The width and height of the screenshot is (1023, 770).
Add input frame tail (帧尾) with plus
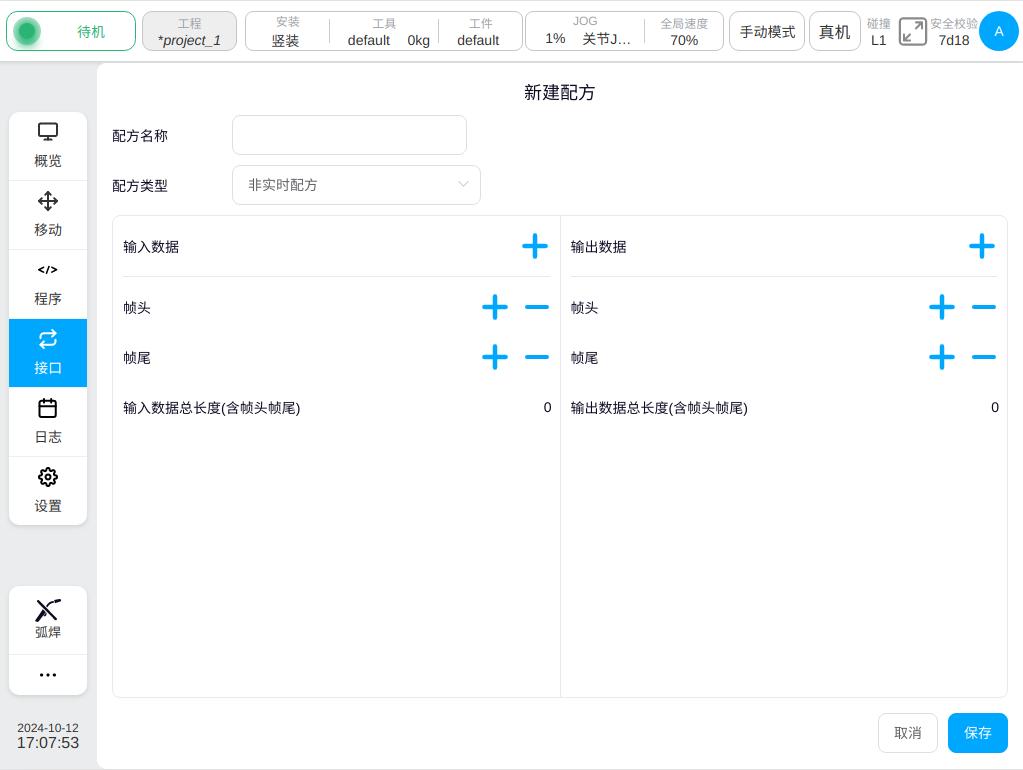point(494,357)
